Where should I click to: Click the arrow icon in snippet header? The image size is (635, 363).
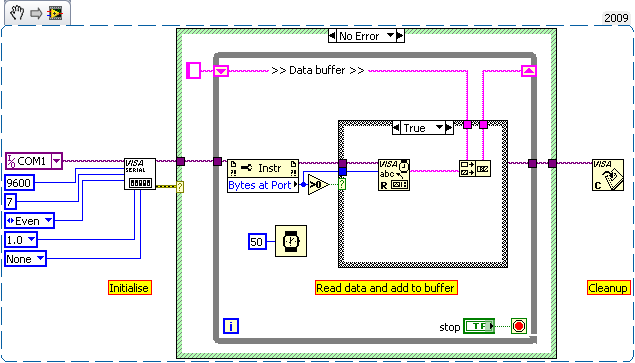[36, 14]
